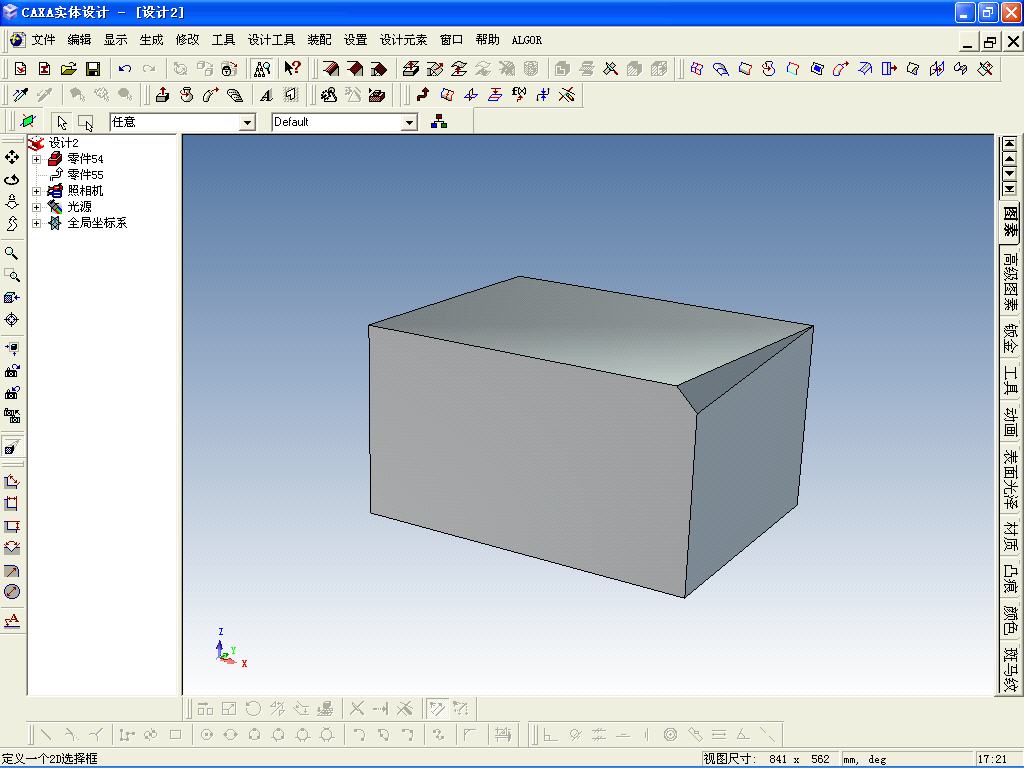Toggle the box selection tool
The height and width of the screenshot is (768, 1024).
86,122
